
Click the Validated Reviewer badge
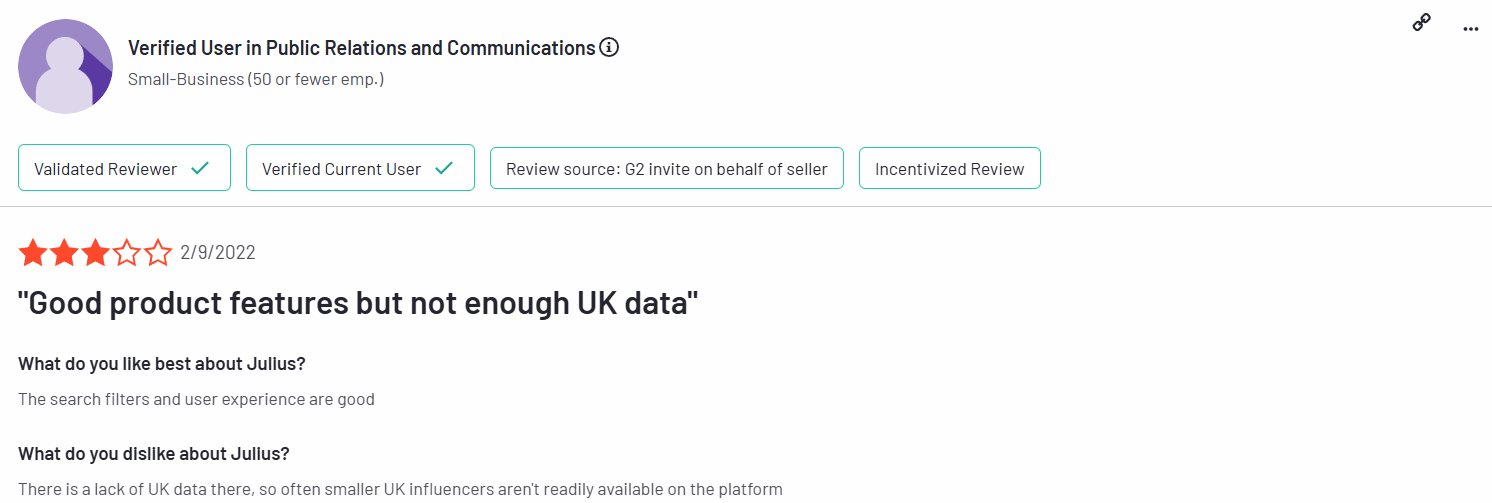pos(124,168)
